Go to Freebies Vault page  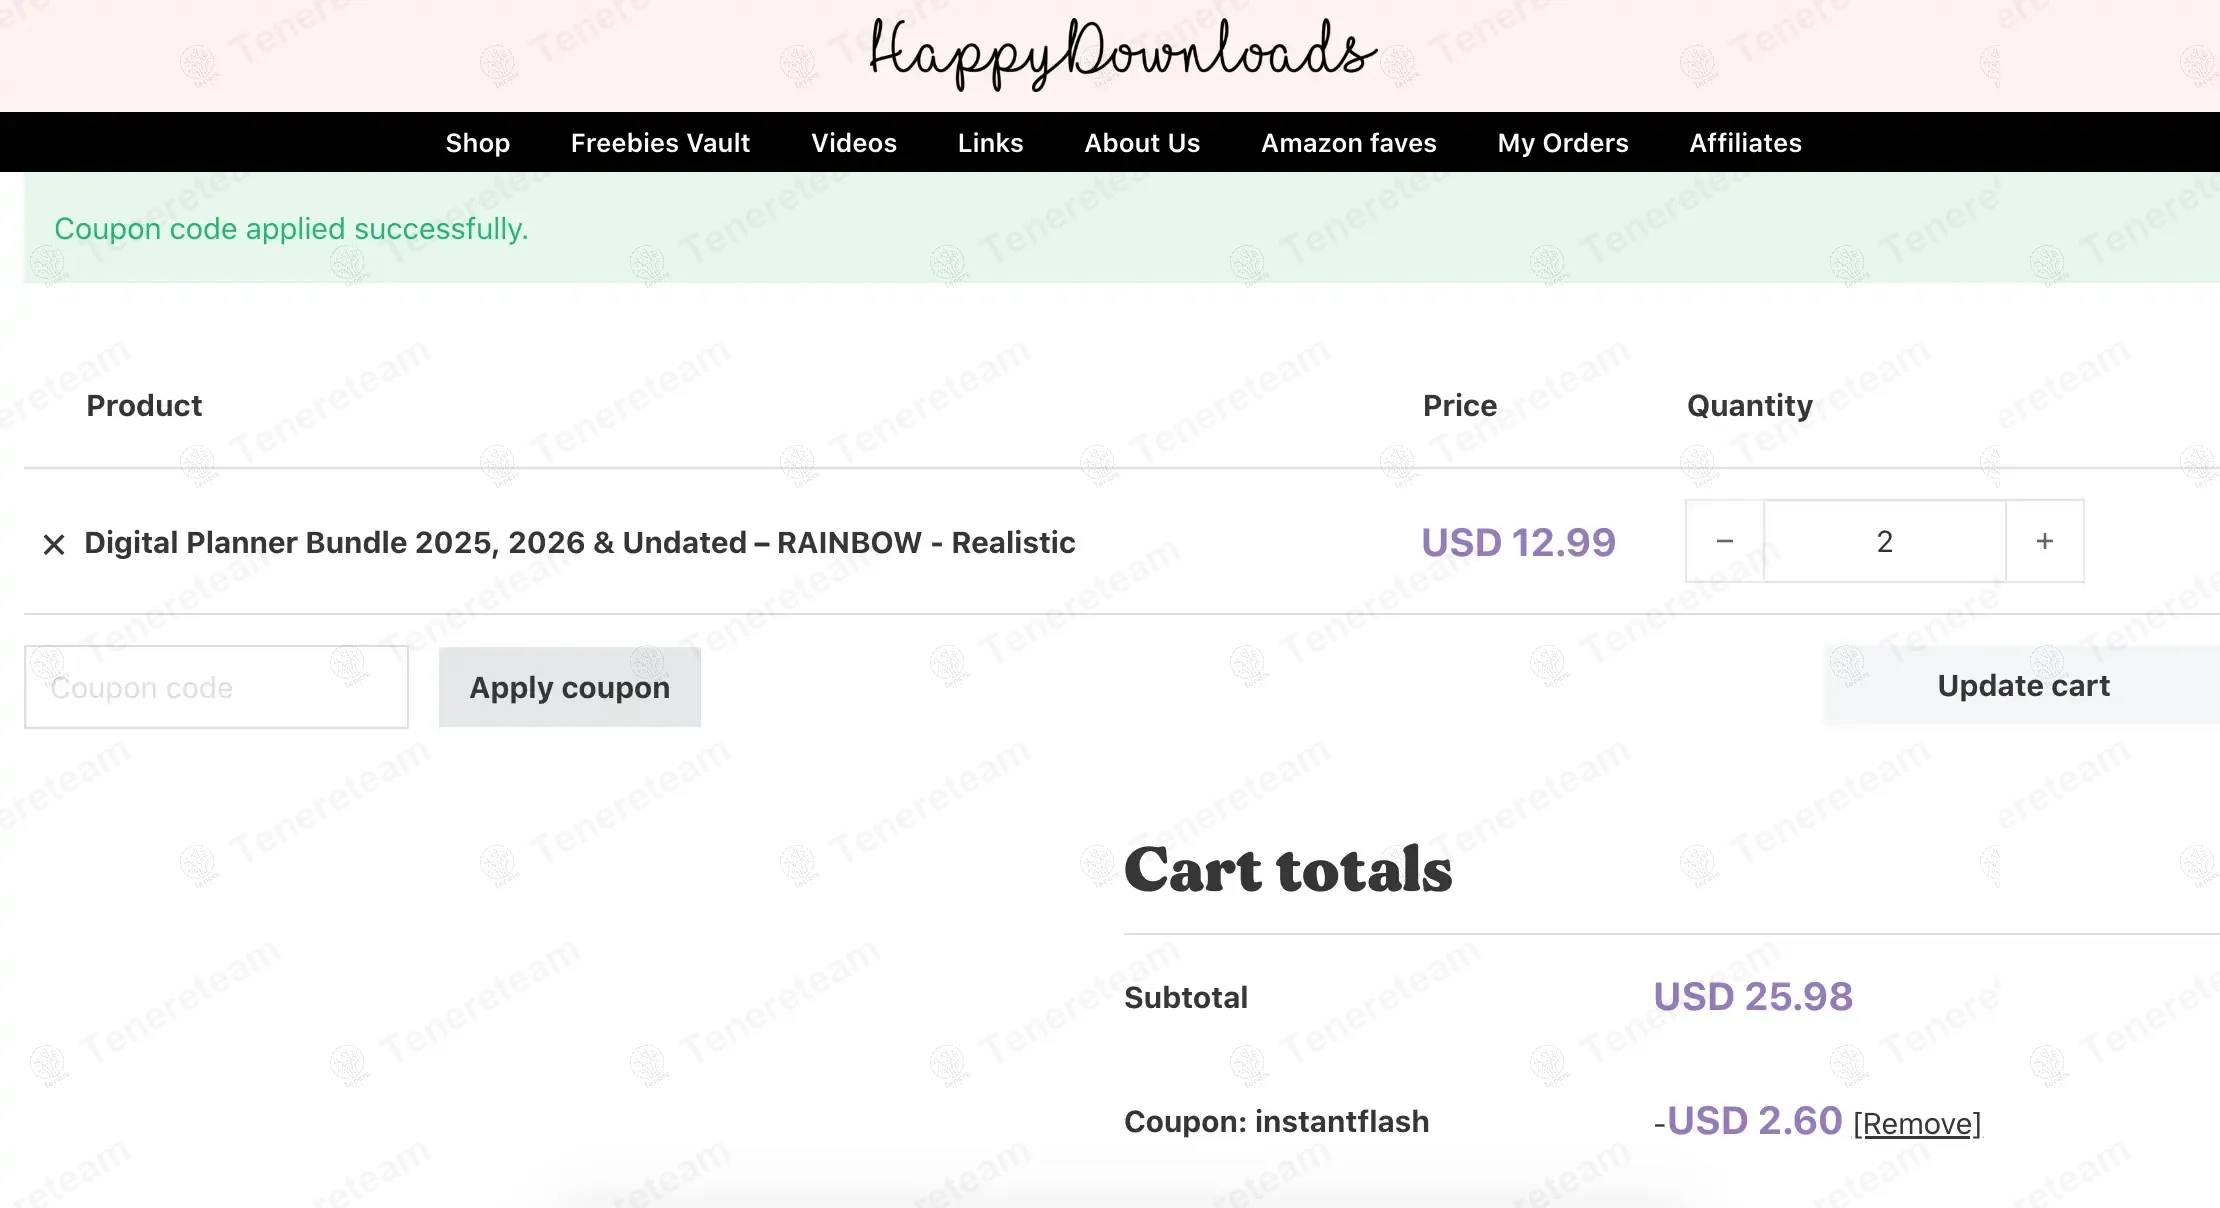pos(660,143)
